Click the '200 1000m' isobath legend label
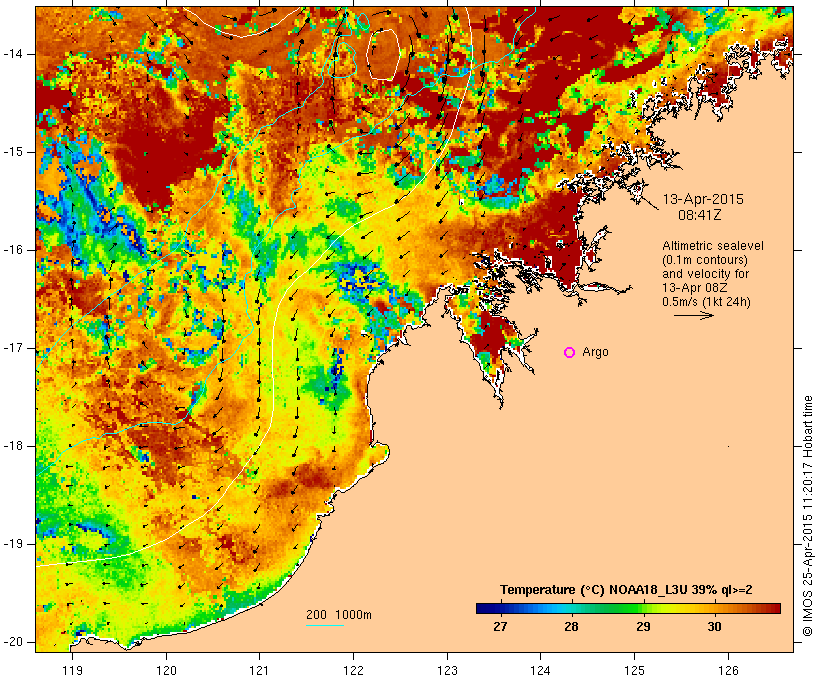This screenshot has width=820, height=680. pos(339,615)
